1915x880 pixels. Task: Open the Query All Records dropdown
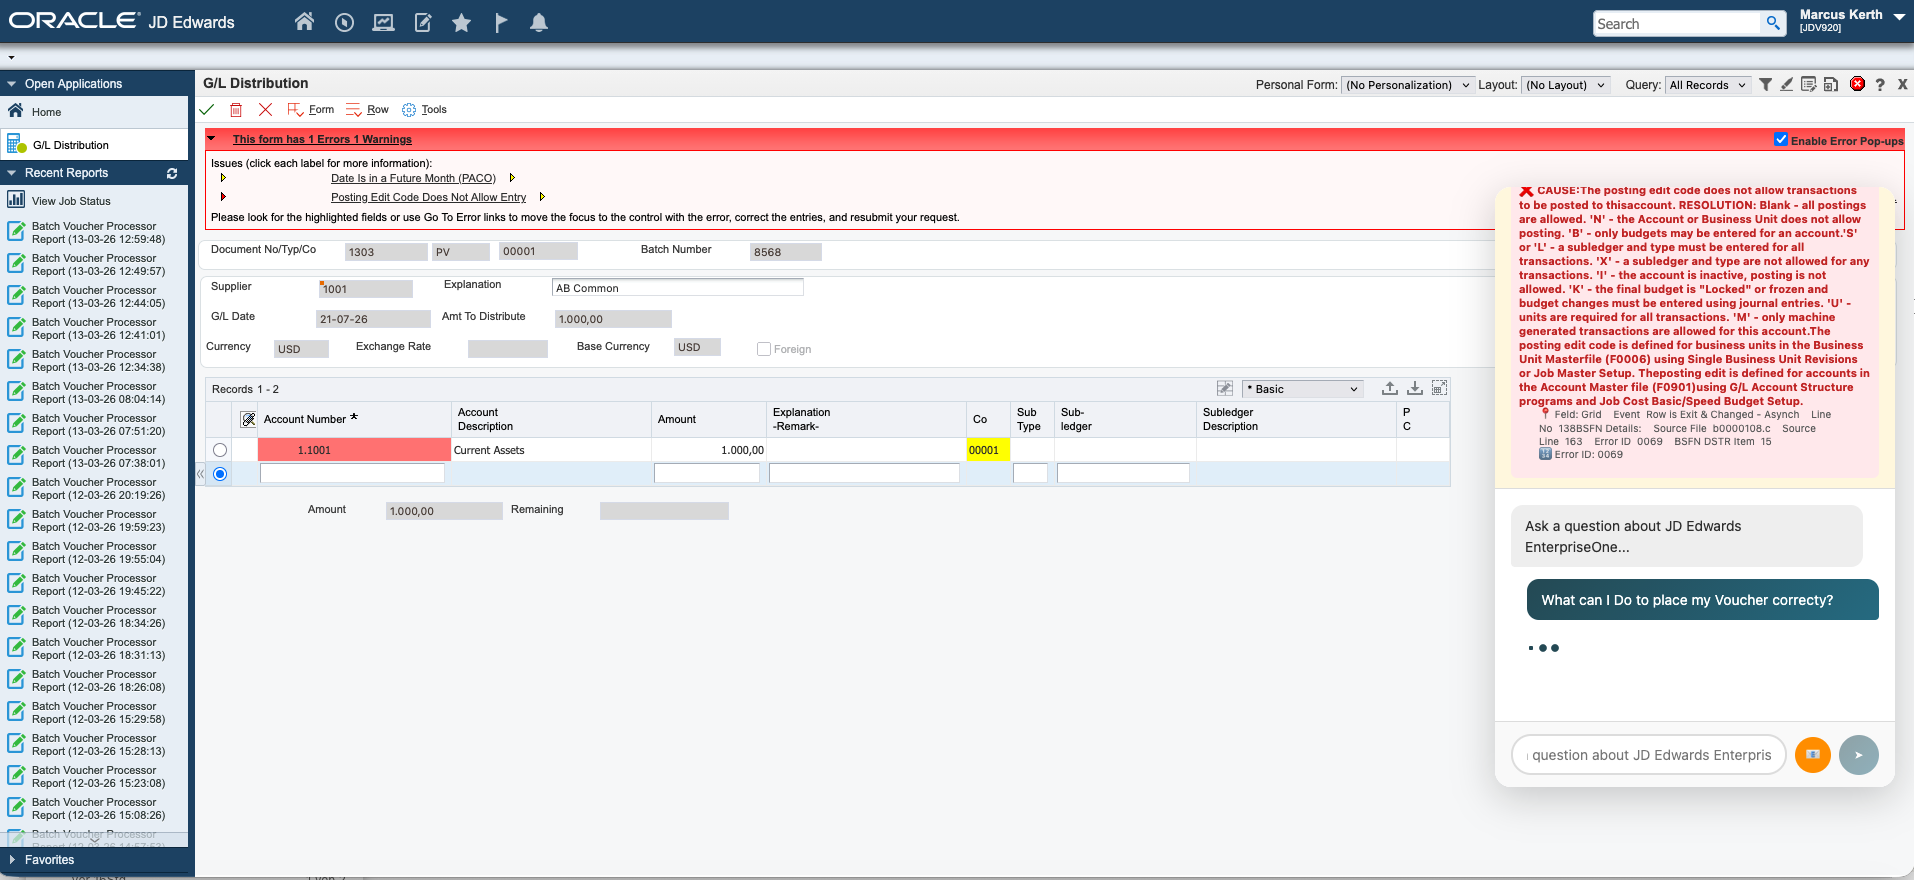[x=1707, y=85]
